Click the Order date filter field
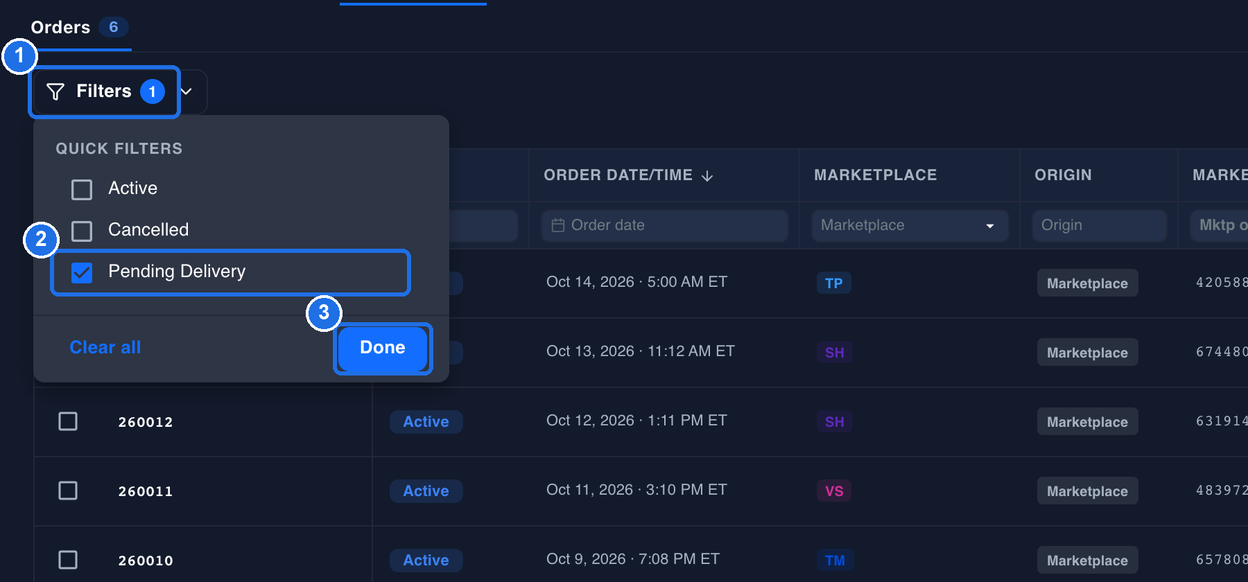Image resolution: width=1248 pixels, height=582 pixels. click(665, 225)
